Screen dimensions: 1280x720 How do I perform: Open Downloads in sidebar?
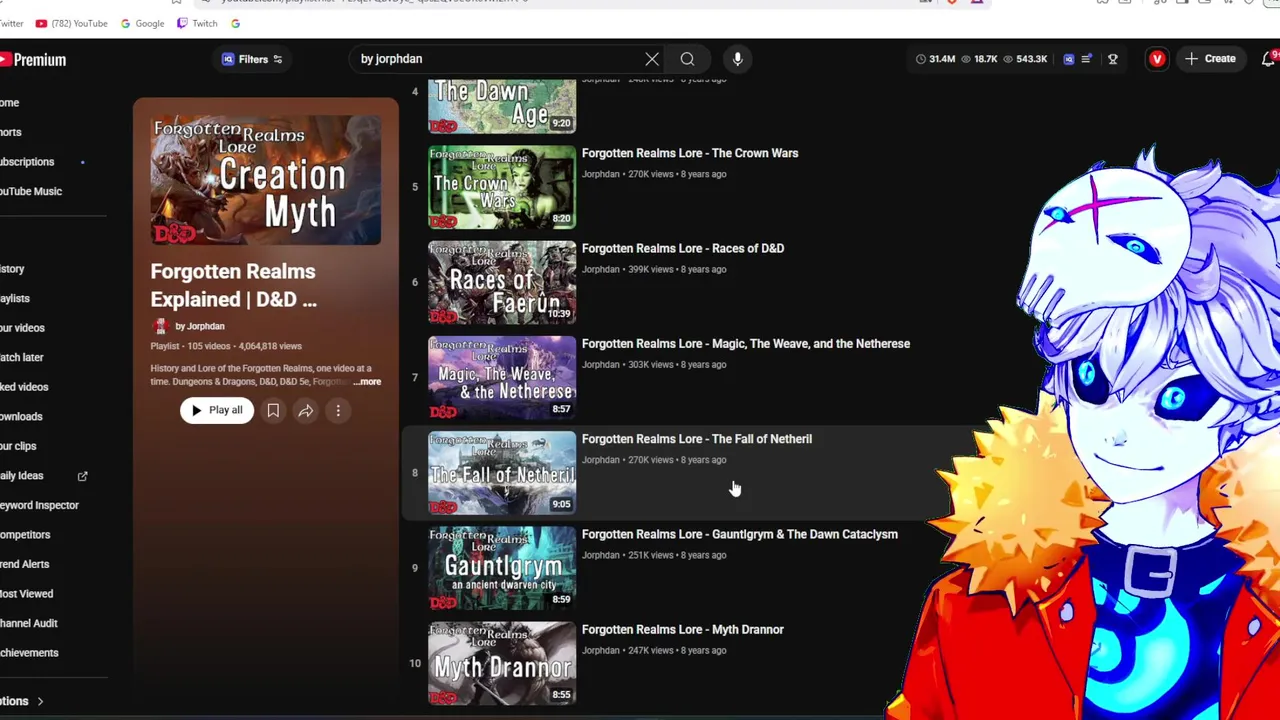[21, 416]
